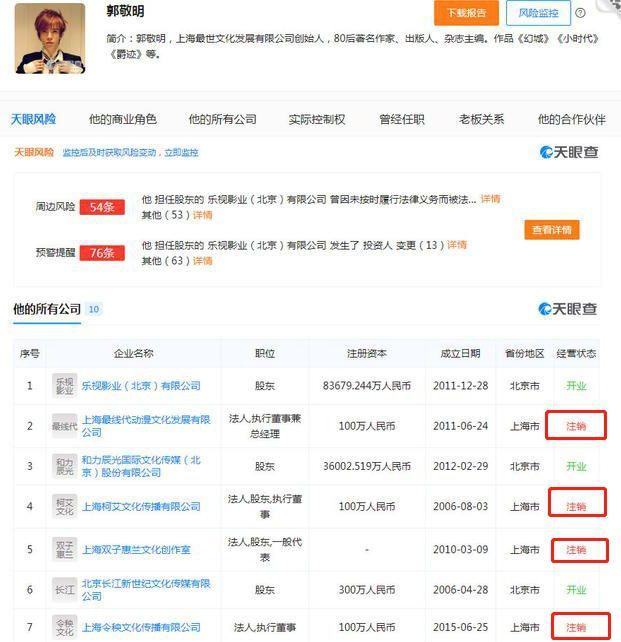Click the 2011-12-28 date cell
The image size is (621, 642).
pyautogui.click(x=461, y=386)
